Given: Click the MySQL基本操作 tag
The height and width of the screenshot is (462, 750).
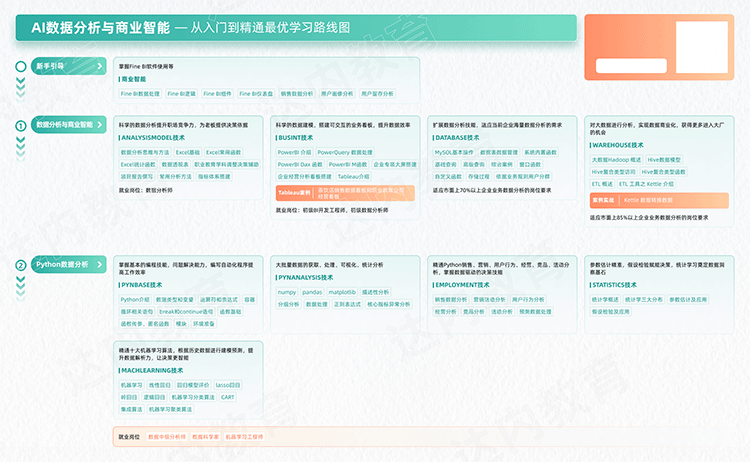Looking at the screenshot, I should click(453, 153).
